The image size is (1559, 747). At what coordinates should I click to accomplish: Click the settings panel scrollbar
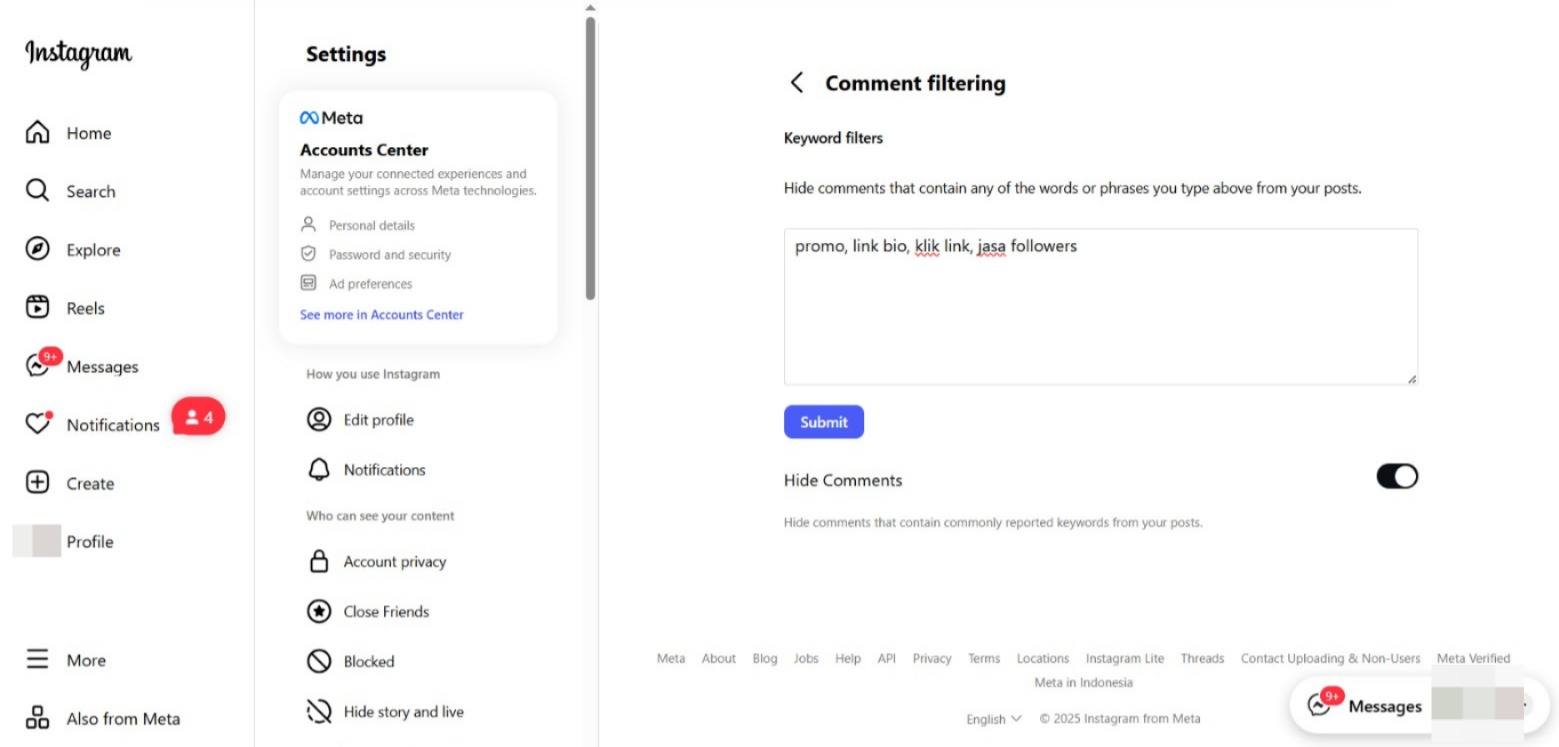coord(590,160)
